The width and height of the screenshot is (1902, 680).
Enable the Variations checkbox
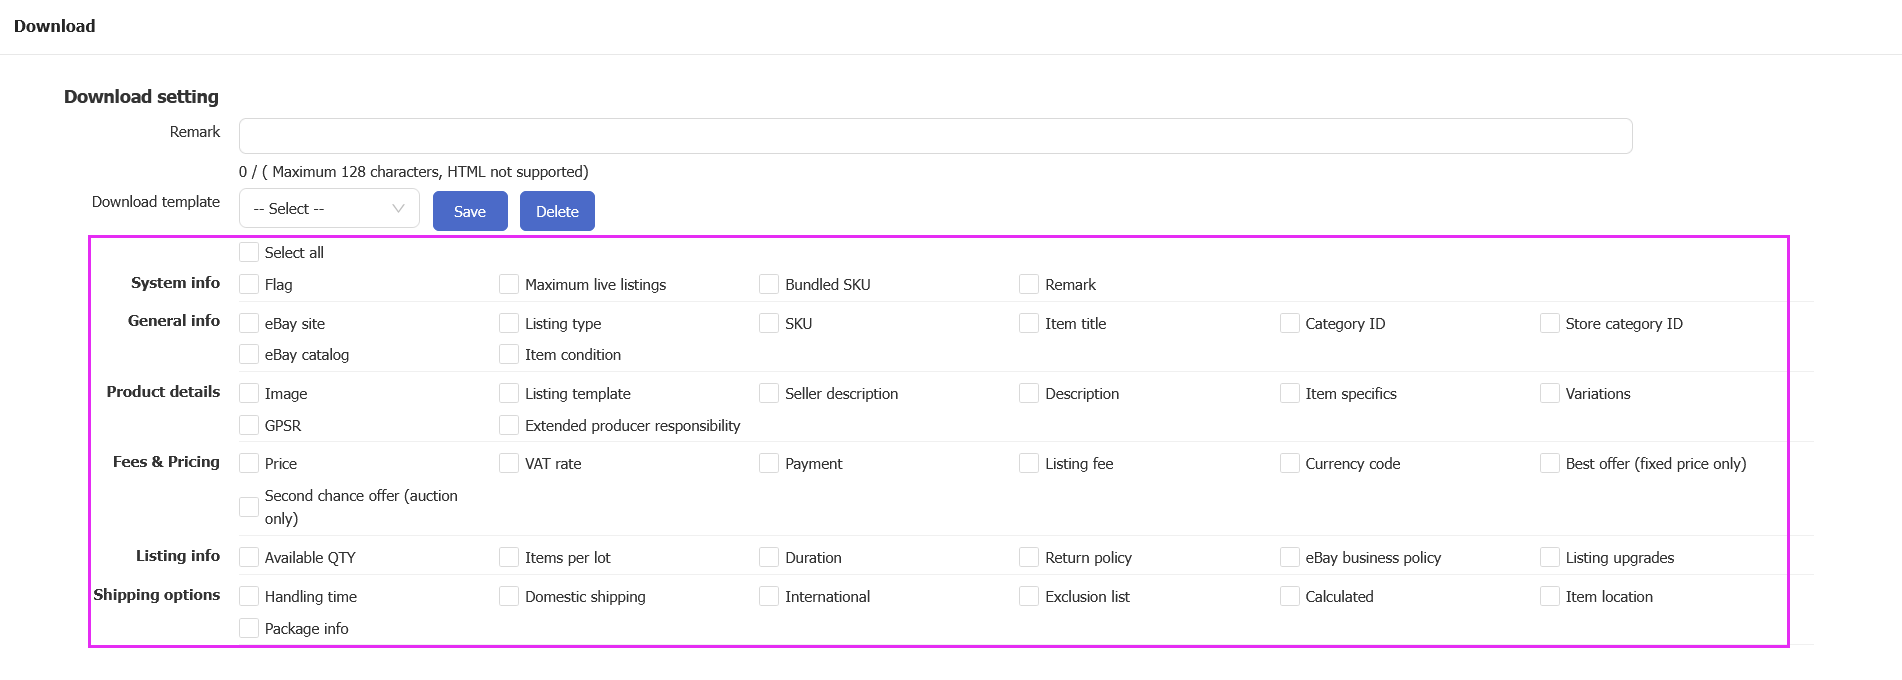pos(1550,393)
